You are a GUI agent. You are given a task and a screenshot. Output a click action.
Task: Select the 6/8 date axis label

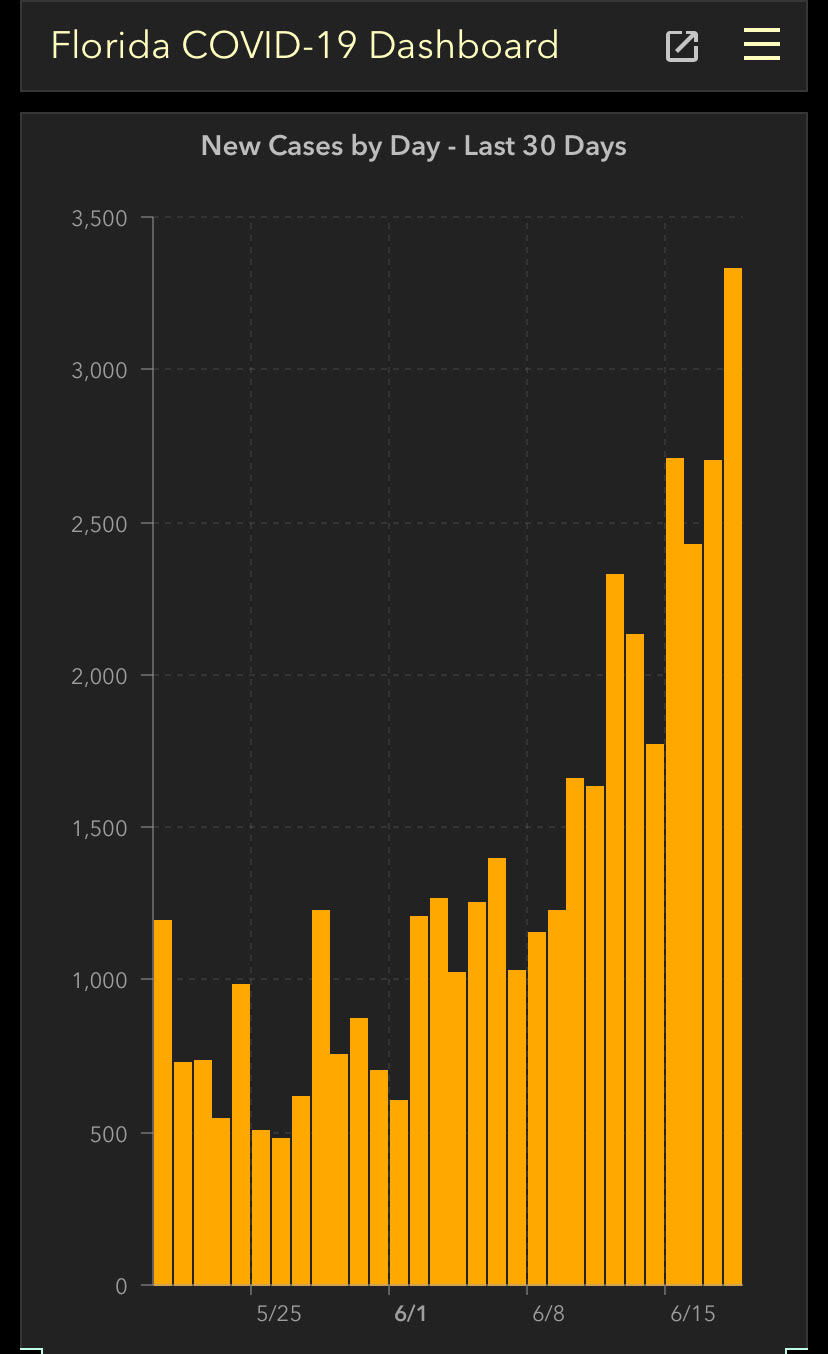[548, 1313]
